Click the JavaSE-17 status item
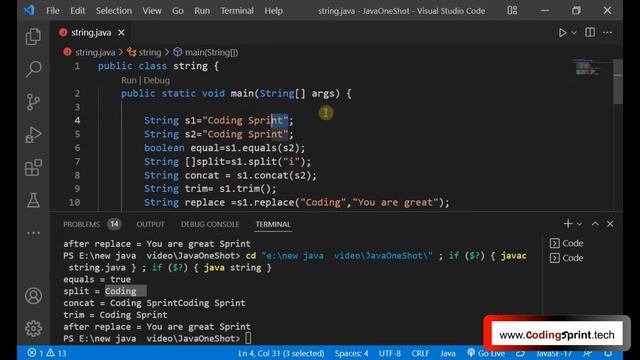The height and width of the screenshot is (360, 640). (x=553, y=353)
